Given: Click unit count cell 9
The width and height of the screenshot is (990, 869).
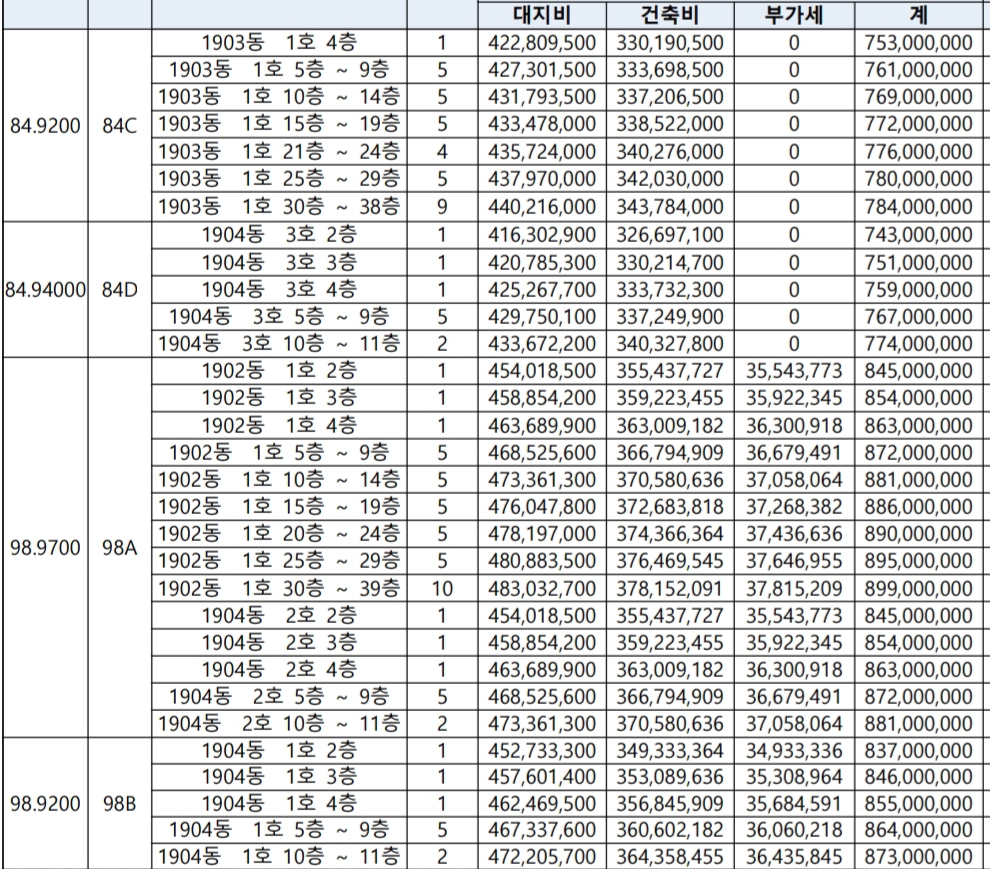Looking at the screenshot, I should [x=442, y=207].
